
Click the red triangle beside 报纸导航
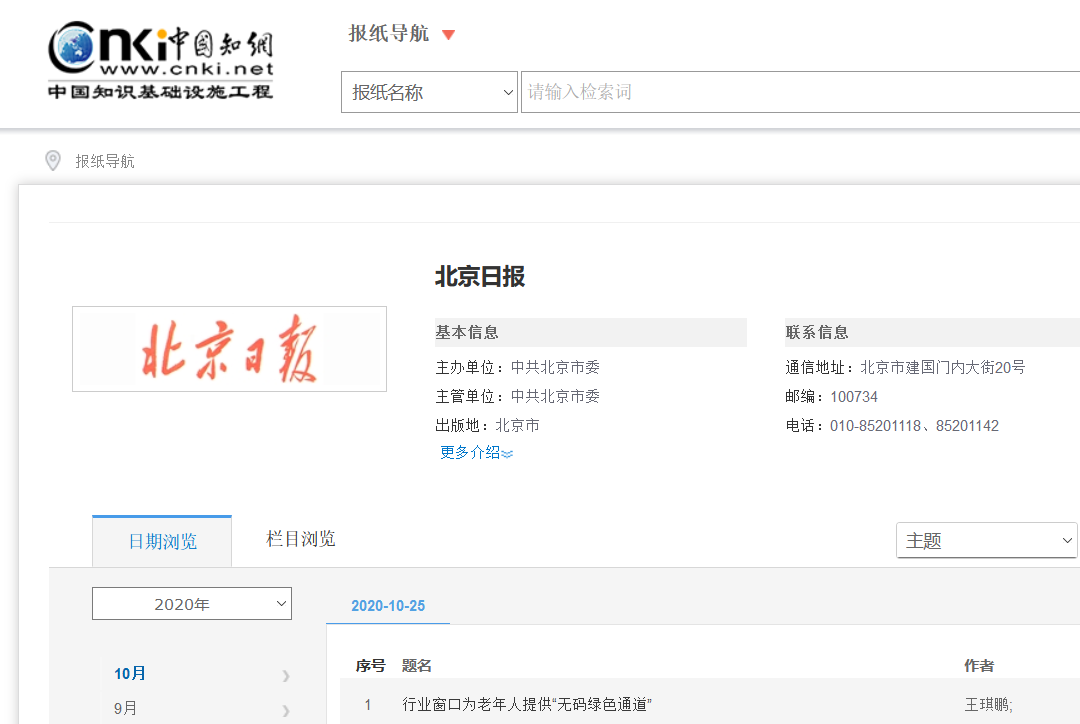point(448,35)
